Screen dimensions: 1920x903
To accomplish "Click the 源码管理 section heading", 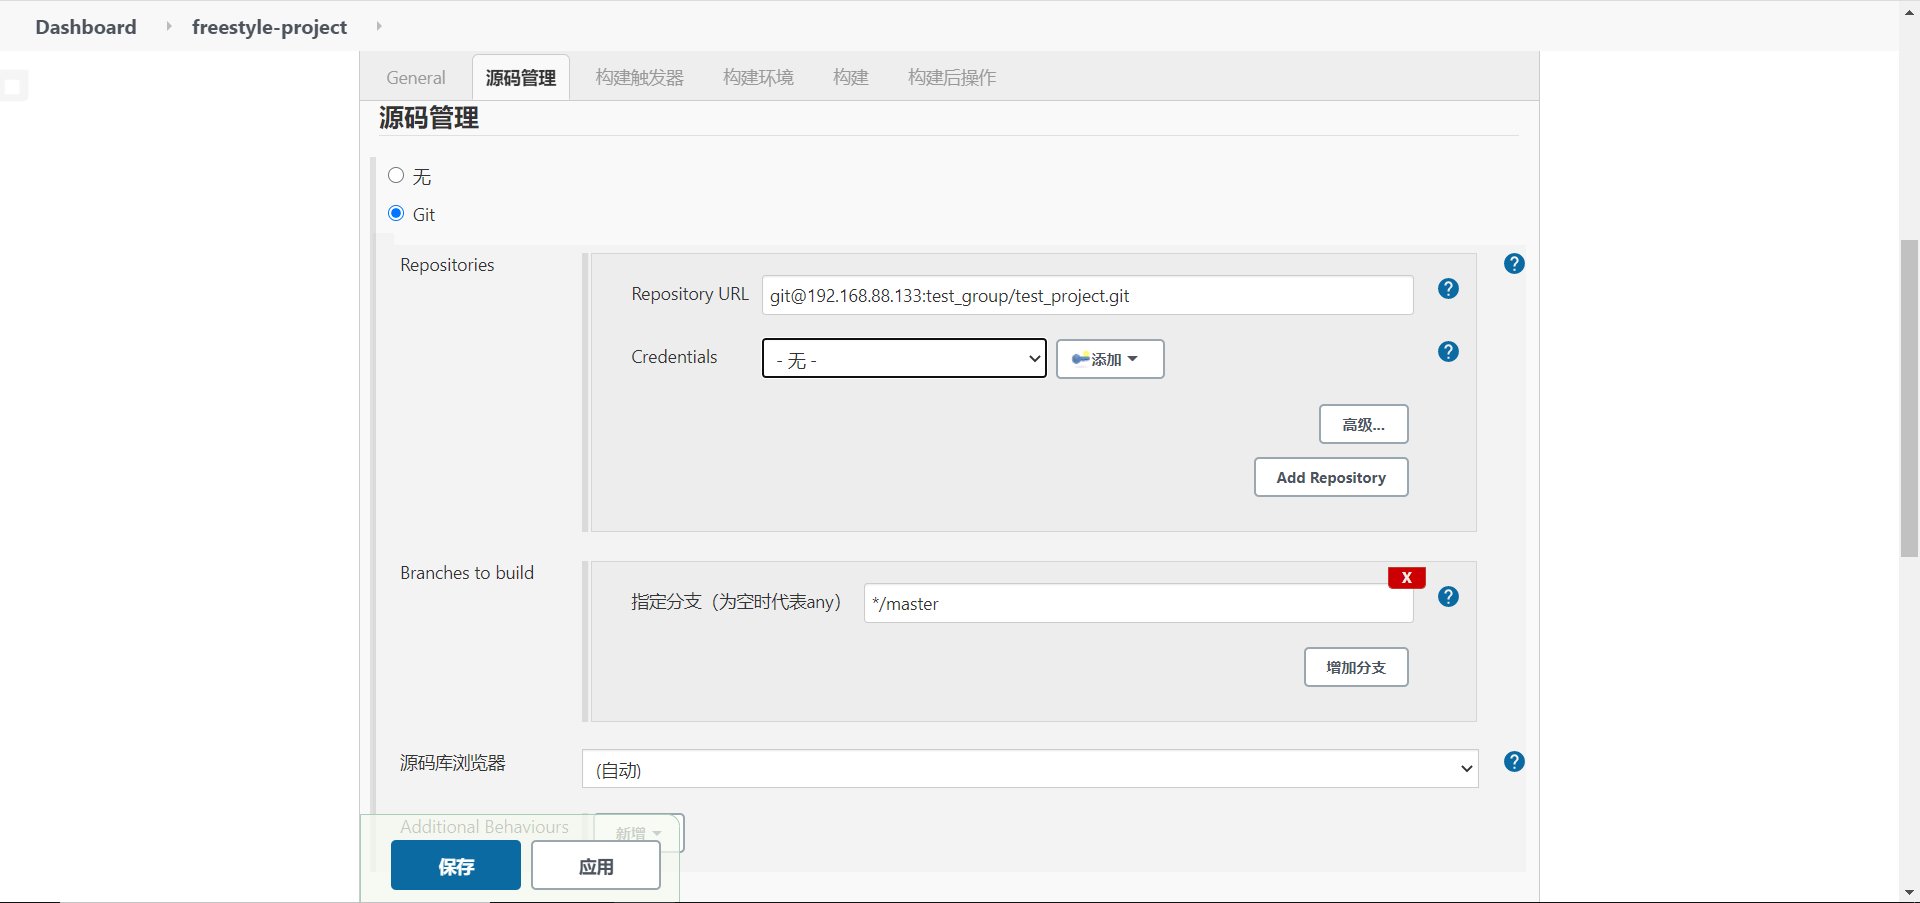I will tap(429, 118).
